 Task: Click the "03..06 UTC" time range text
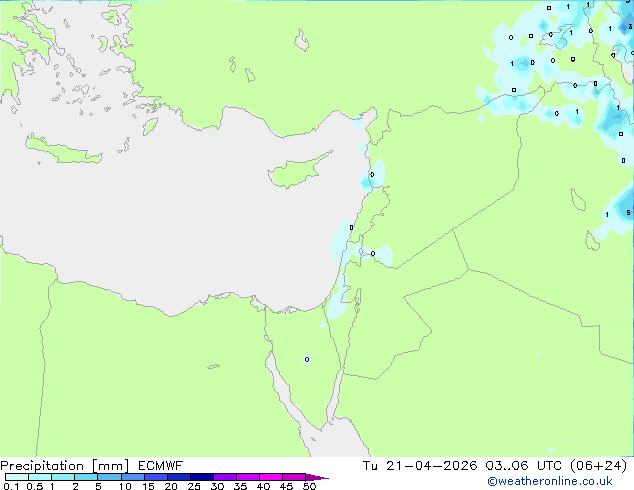coord(524,466)
